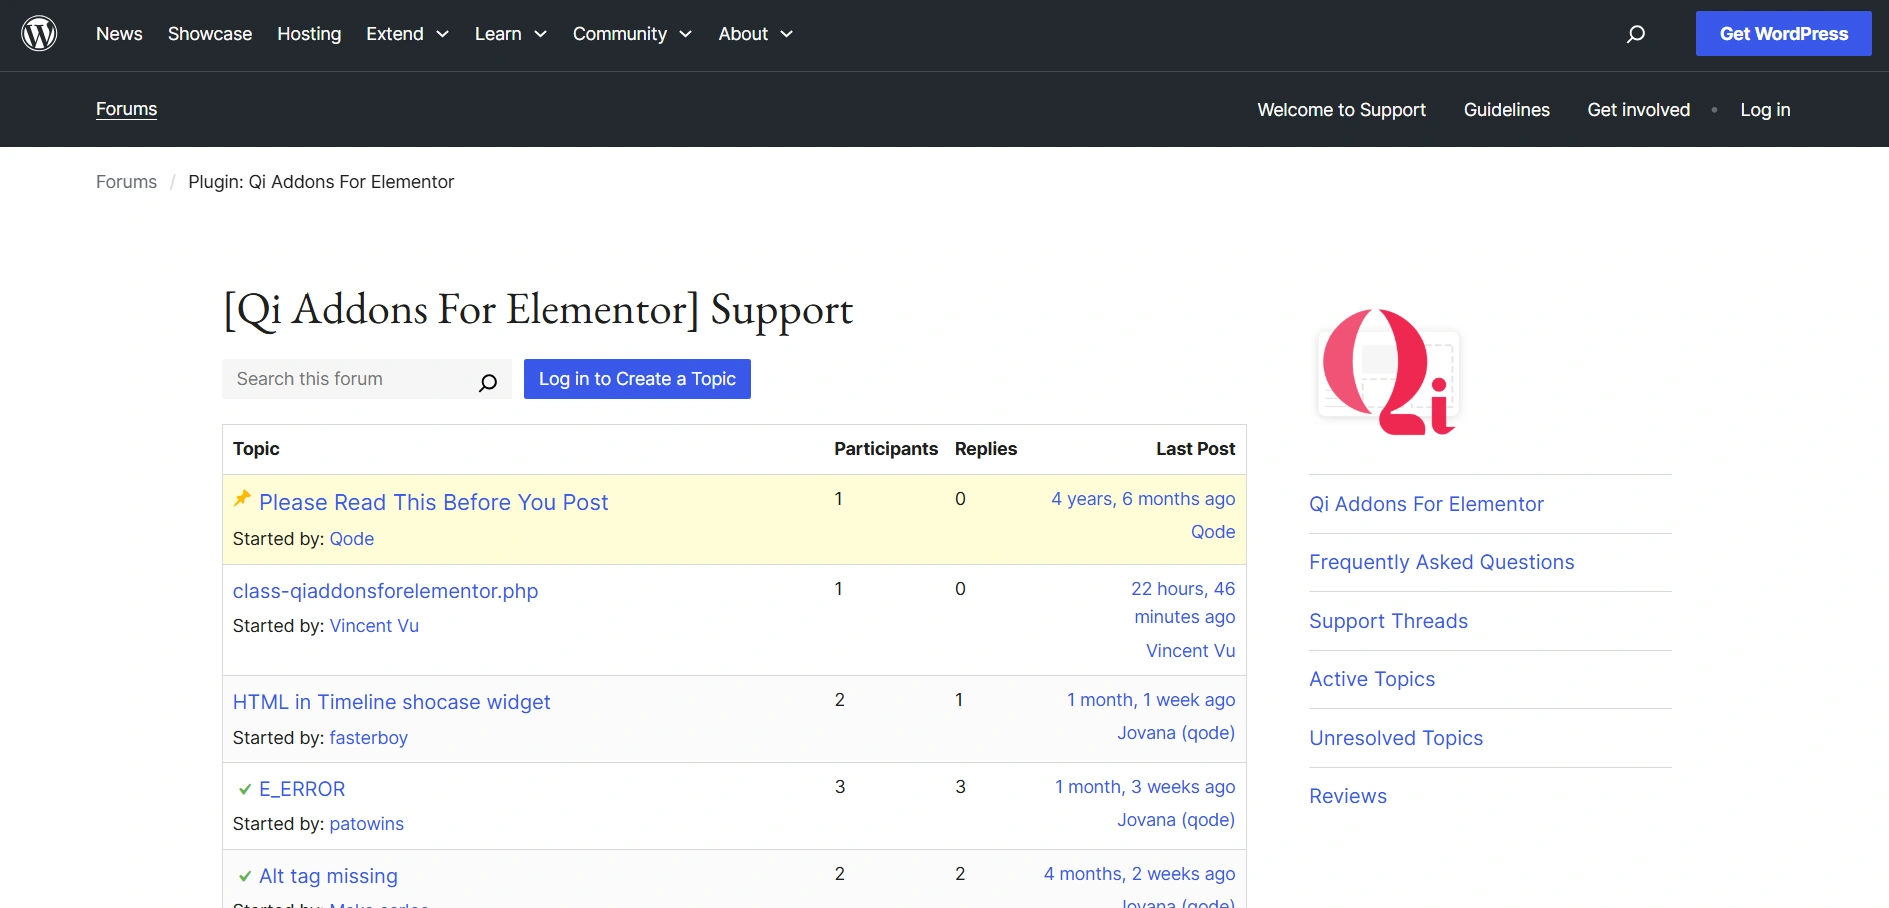
Task: Open Qode author profile under Please Read topic
Action: pyautogui.click(x=352, y=539)
